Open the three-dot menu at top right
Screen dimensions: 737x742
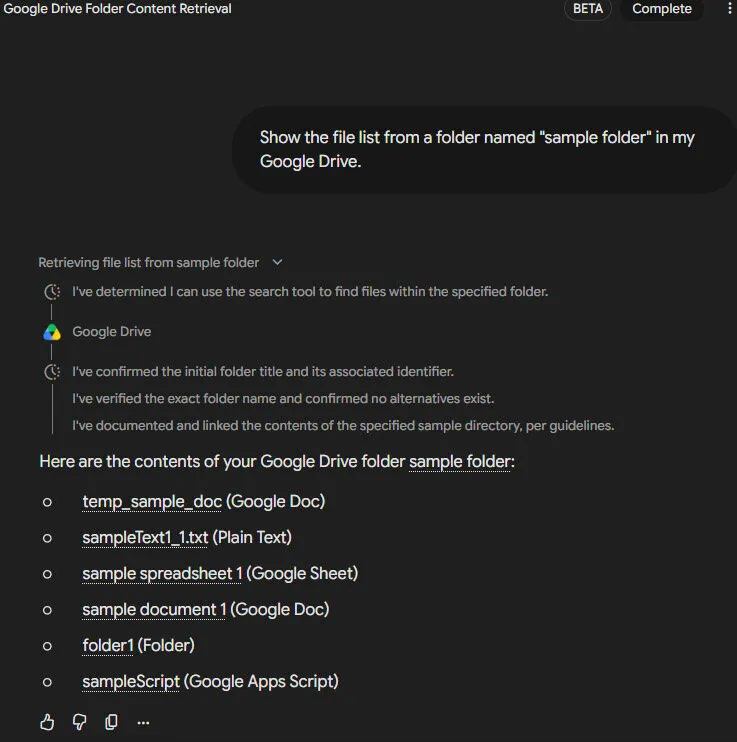[729, 9]
